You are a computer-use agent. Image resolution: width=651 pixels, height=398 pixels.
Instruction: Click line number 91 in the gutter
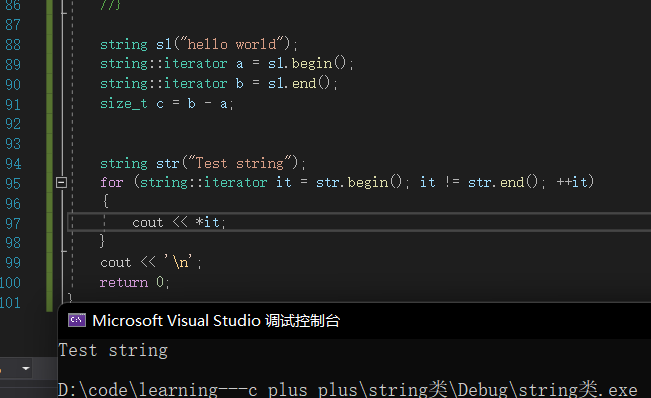(13, 105)
